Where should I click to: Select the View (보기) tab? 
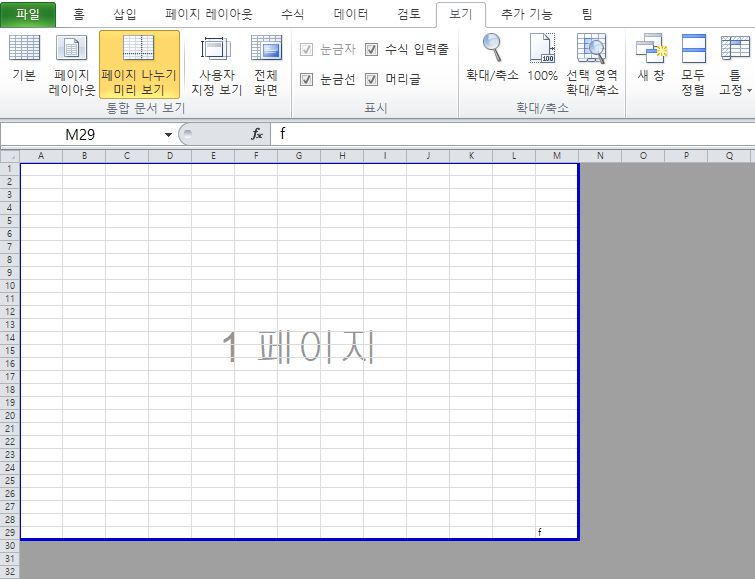(461, 14)
